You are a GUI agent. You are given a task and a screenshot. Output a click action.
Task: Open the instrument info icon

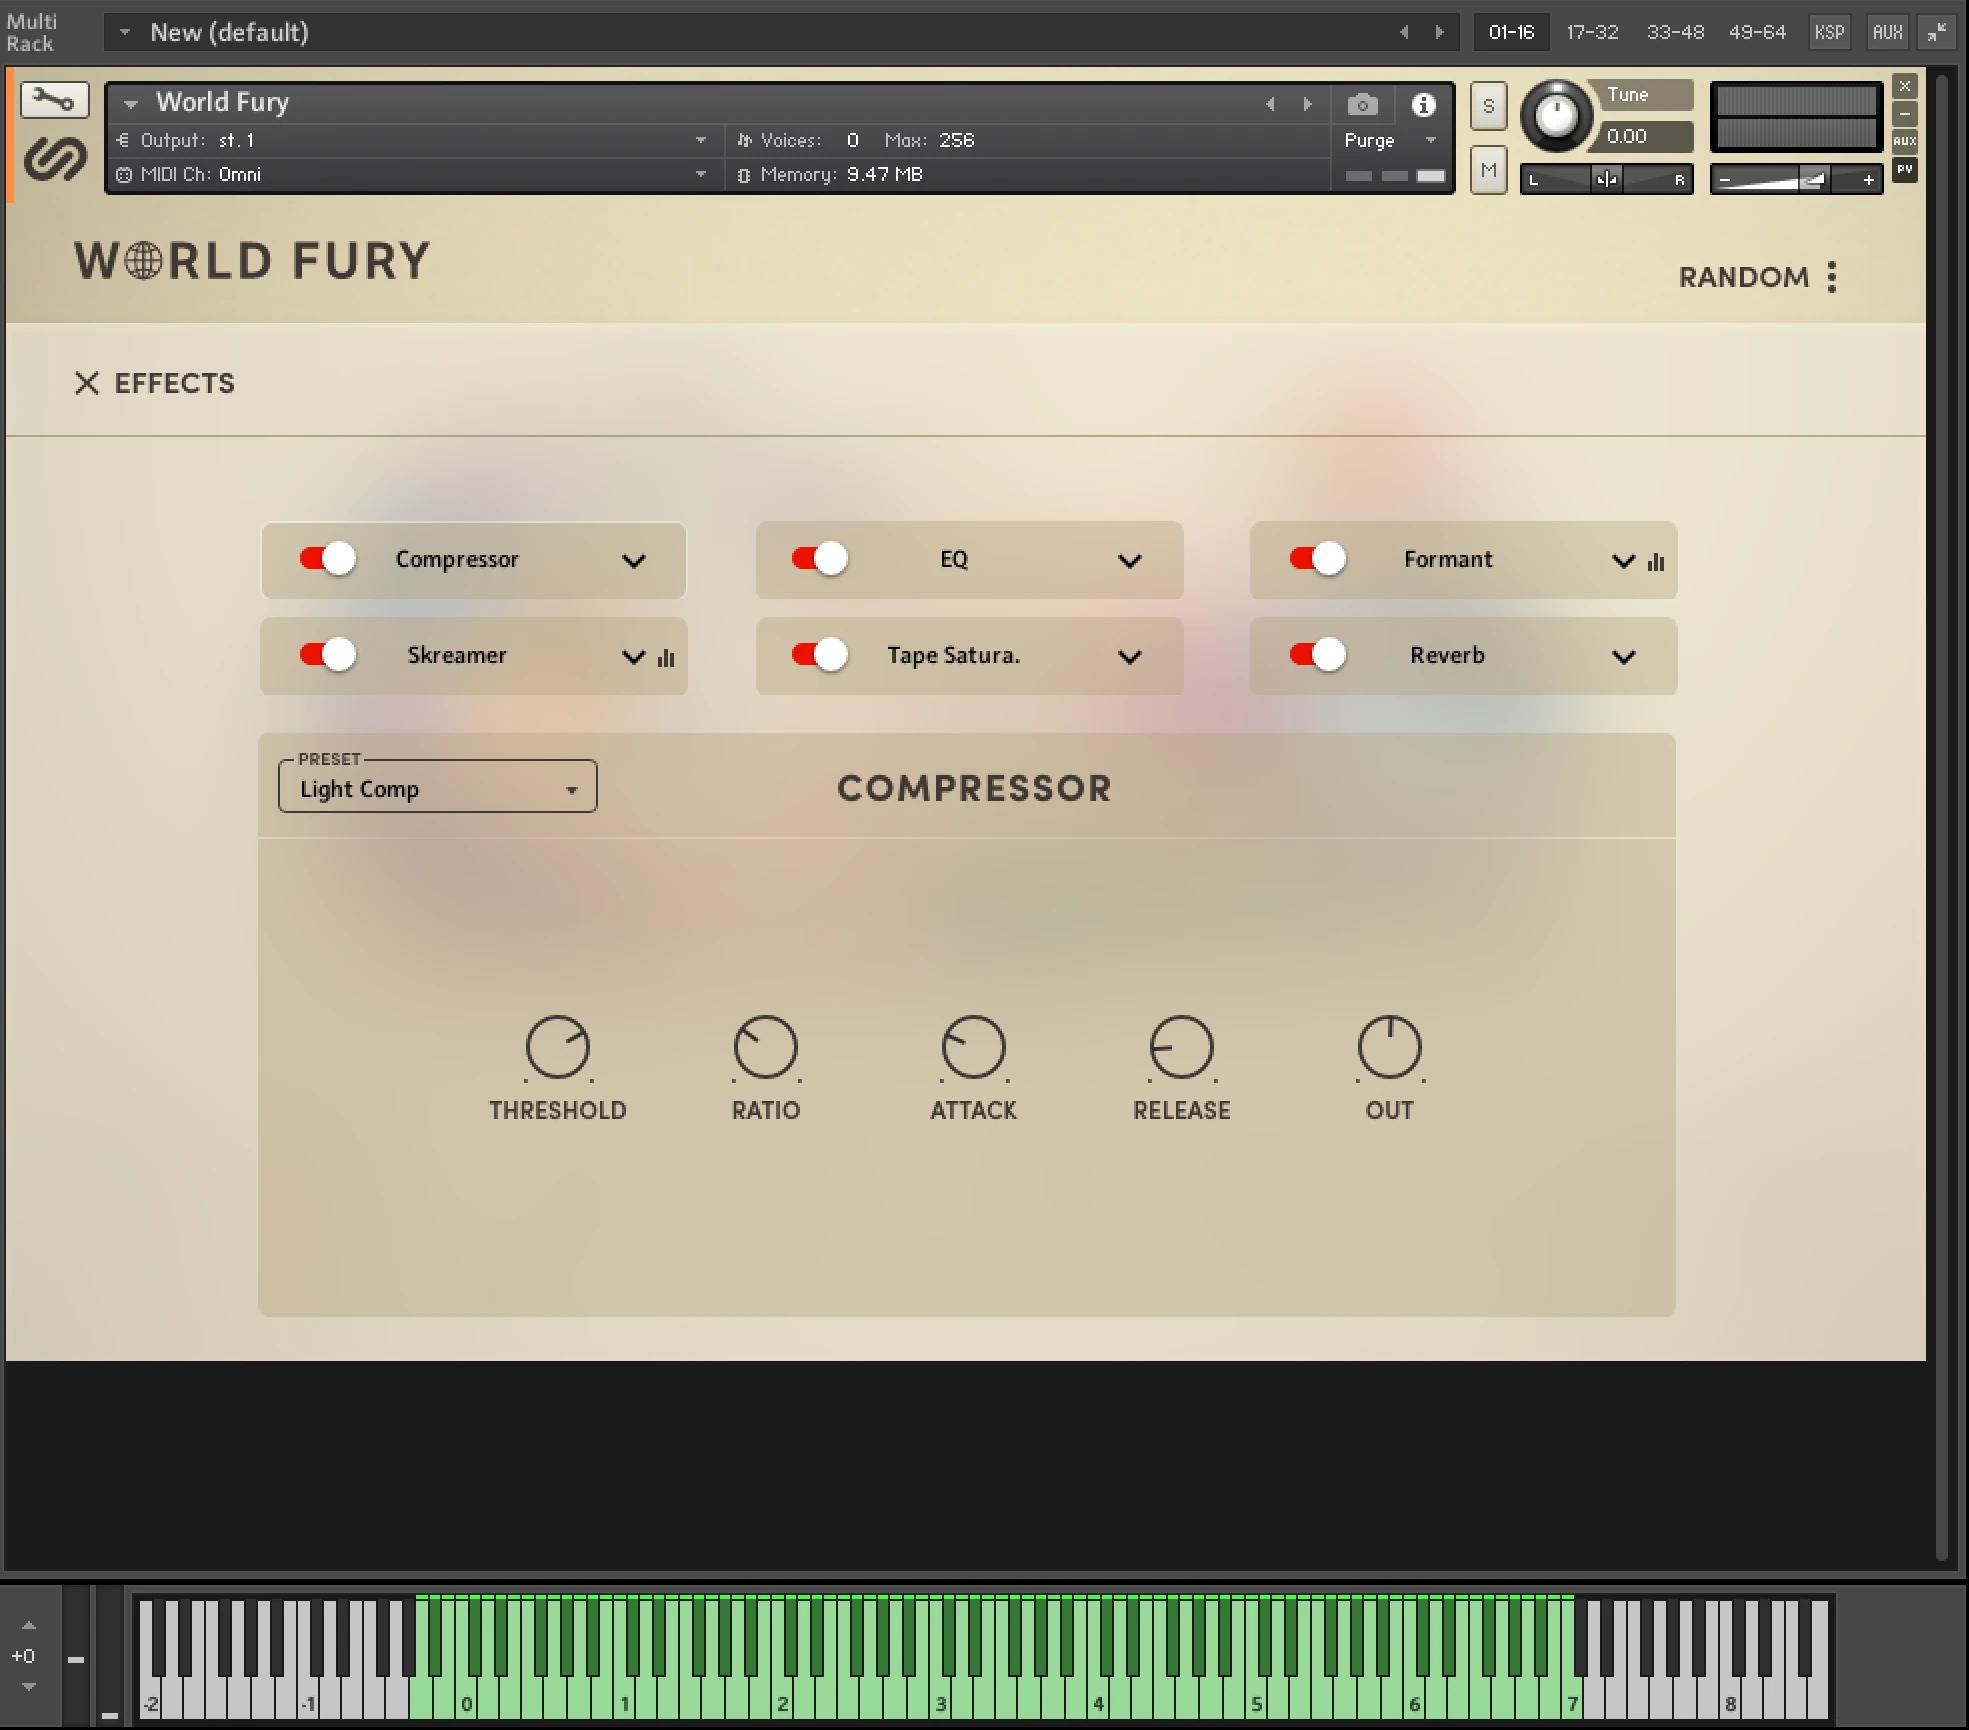tap(1424, 104)
